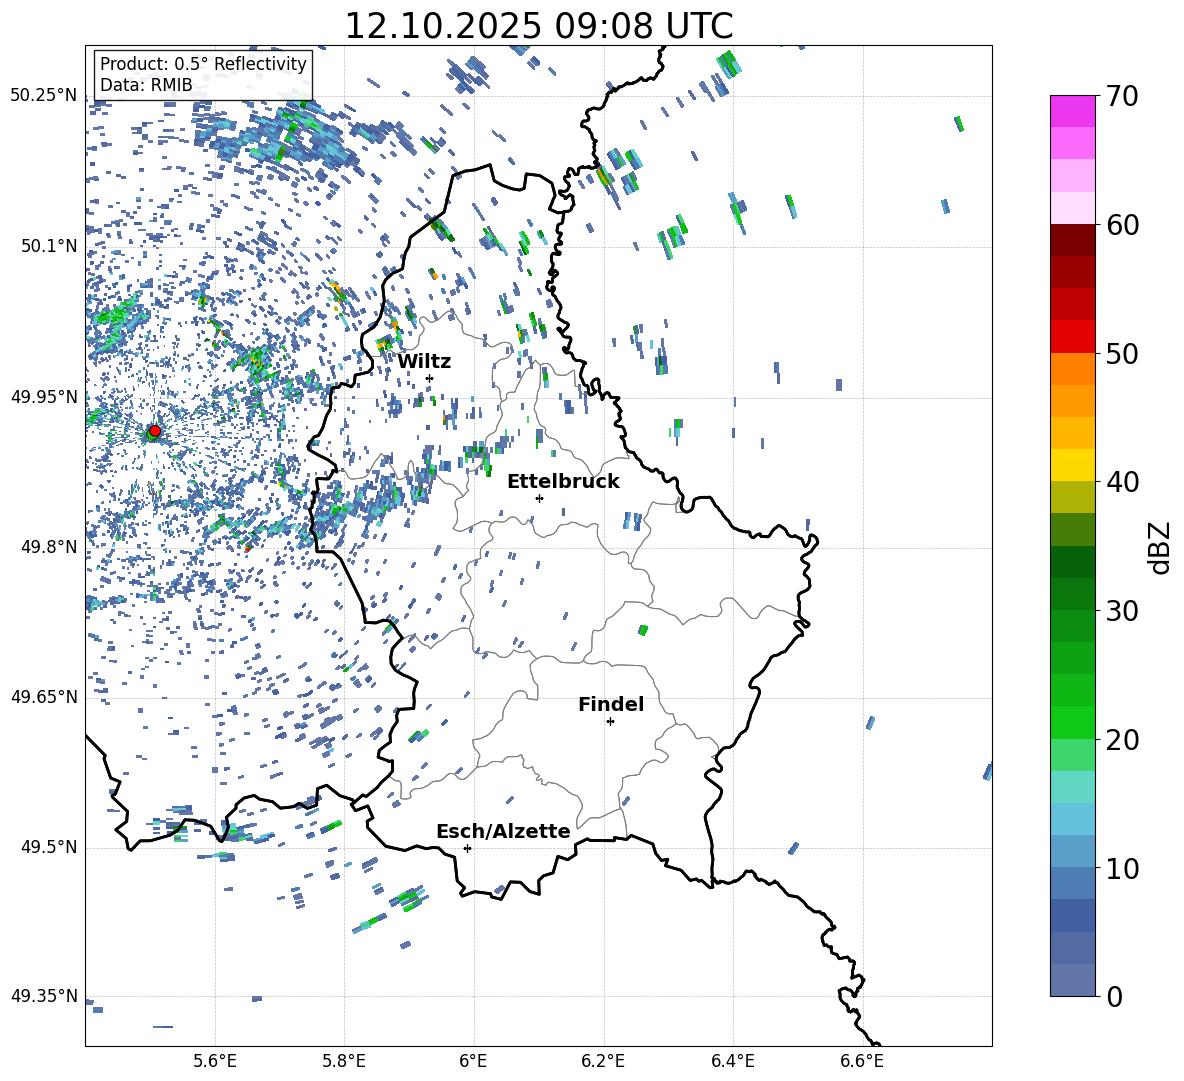Click the Esch/Alzette station cross marker
Image resolution: width=1184 pixels, height=1081 pixels.
click(x=467, y=848)
